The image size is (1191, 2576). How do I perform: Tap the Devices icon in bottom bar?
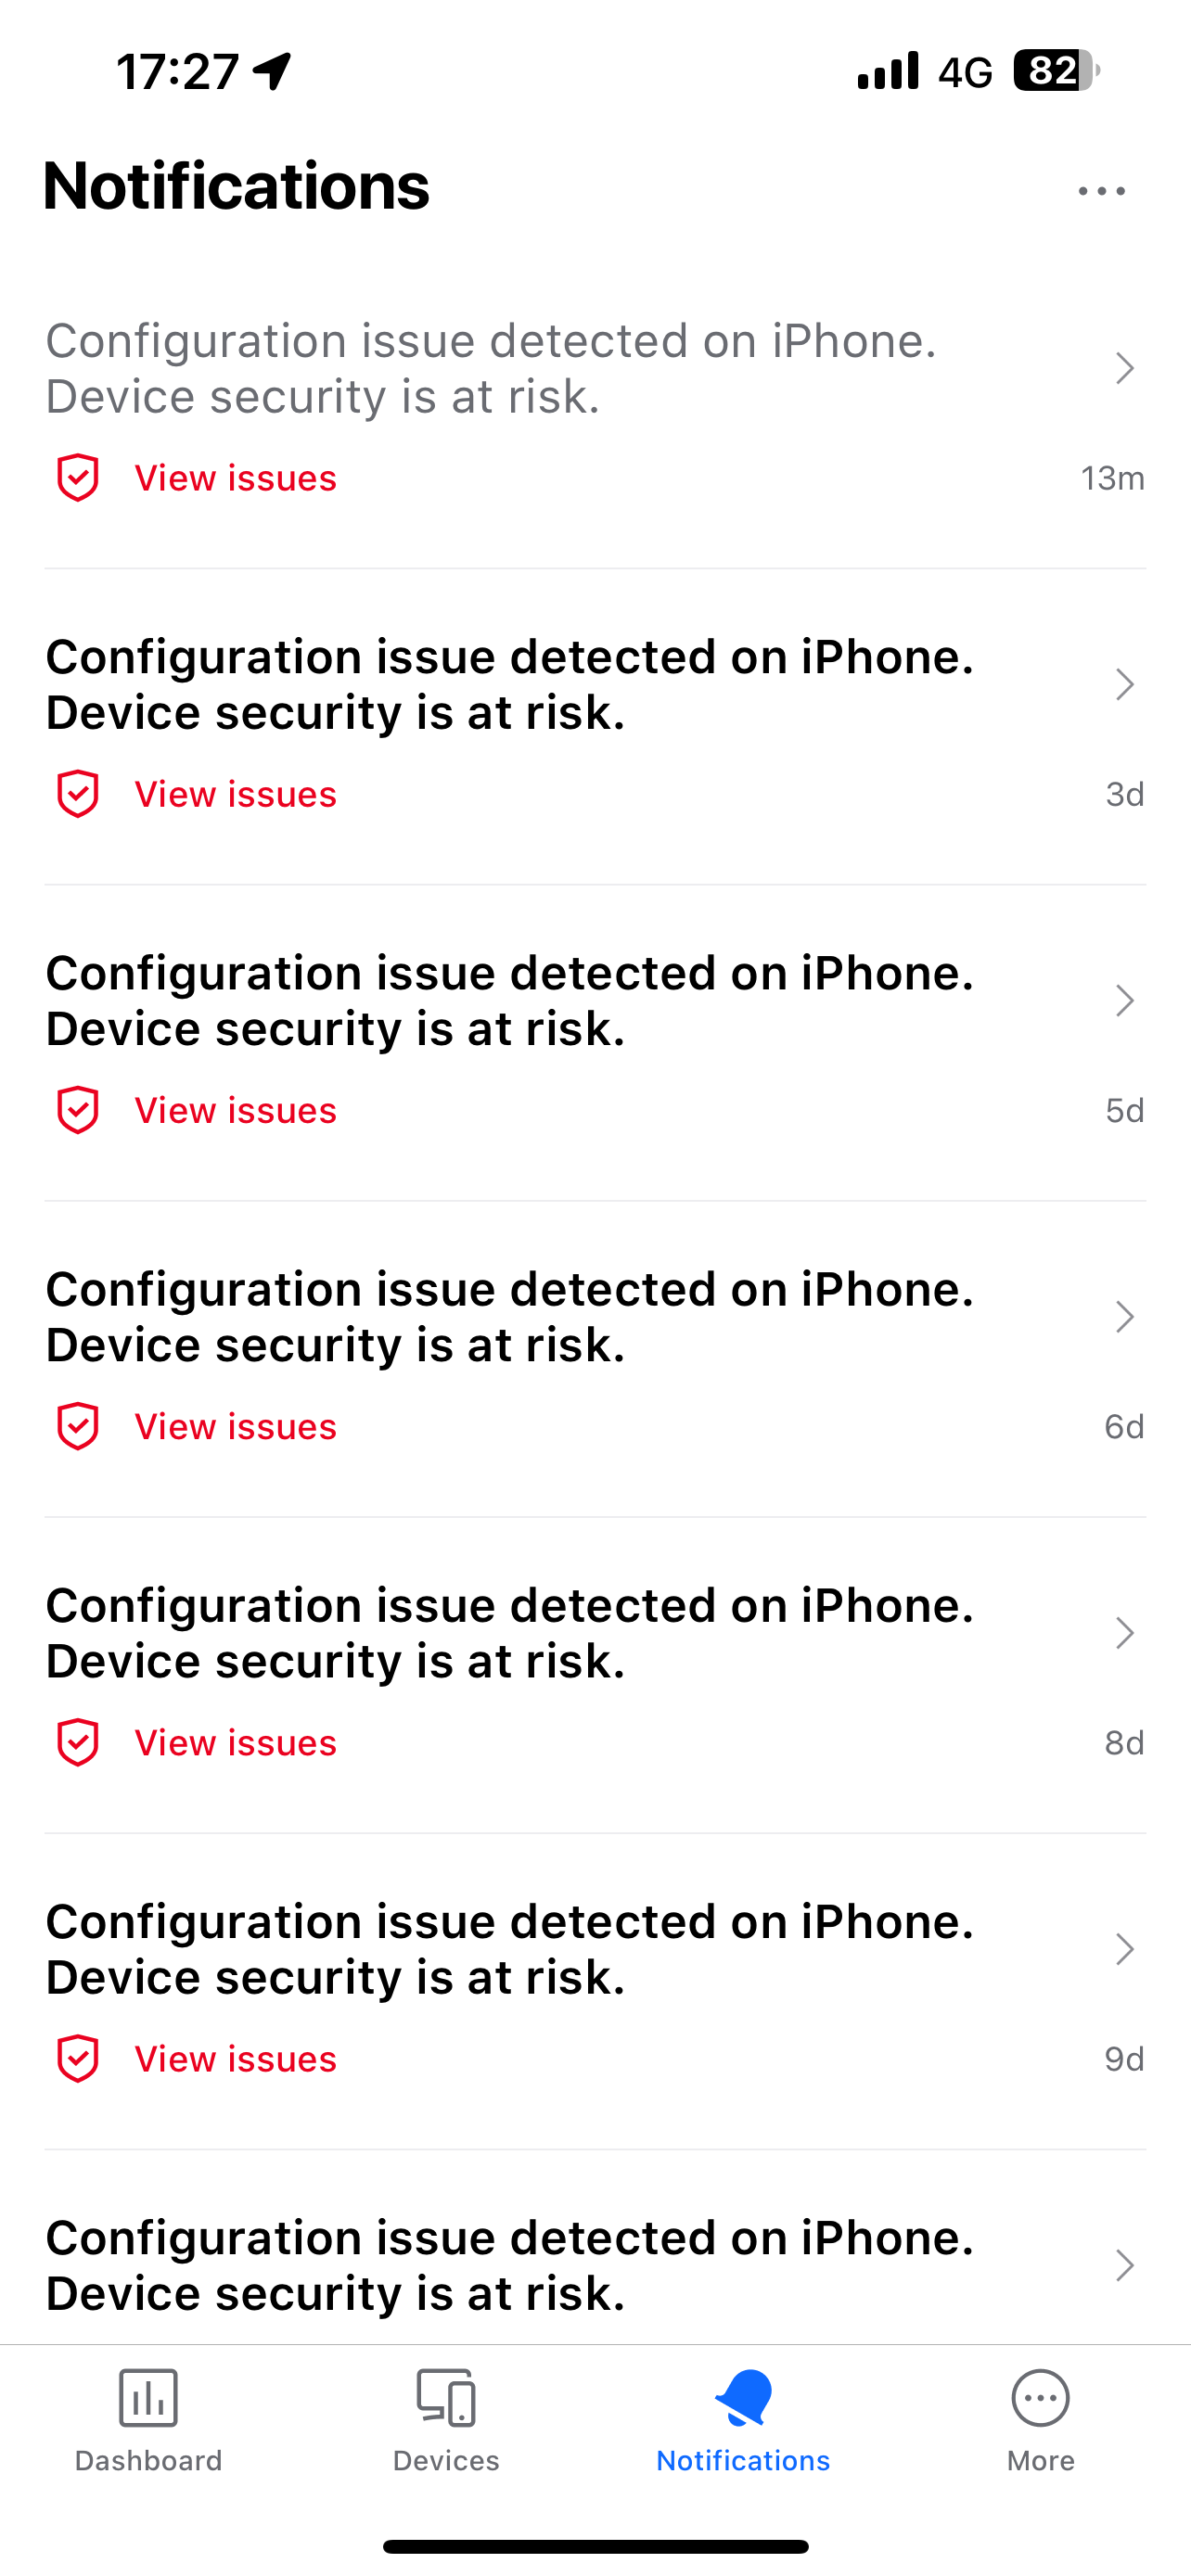pyautogui.click(x=446, y=2397)
